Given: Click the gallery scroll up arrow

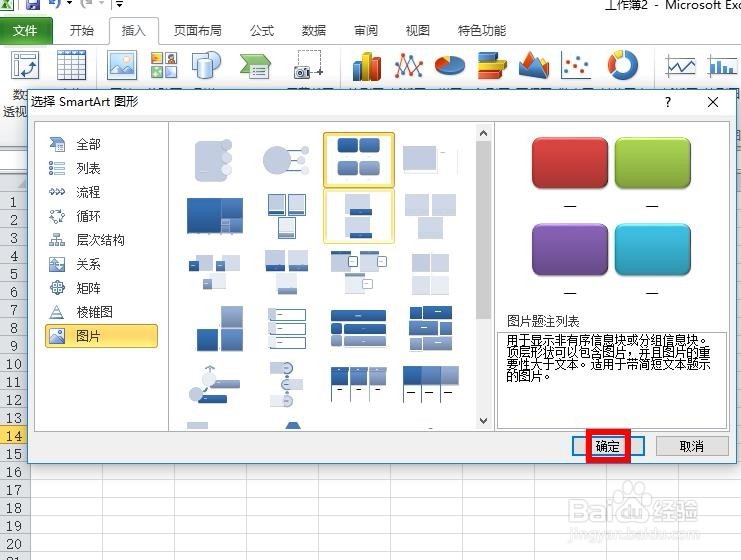Looking at the screenshot, I should 483,134.
